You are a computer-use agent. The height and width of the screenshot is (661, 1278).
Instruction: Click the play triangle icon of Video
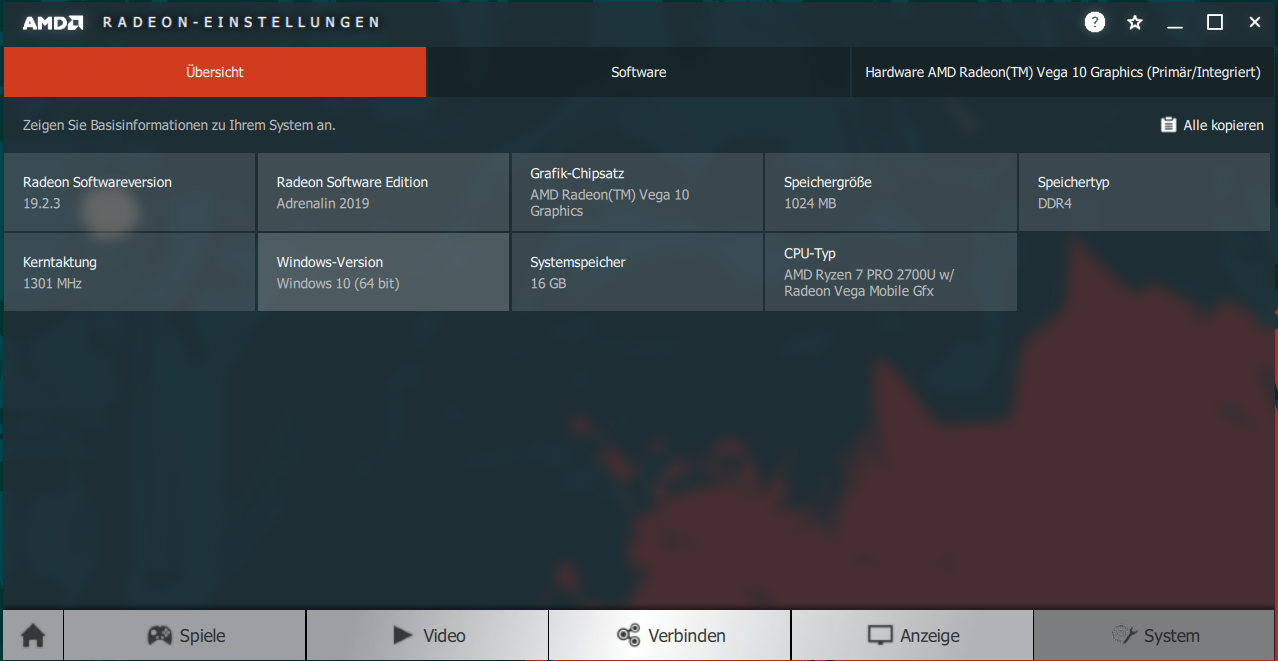pos(402,635)
